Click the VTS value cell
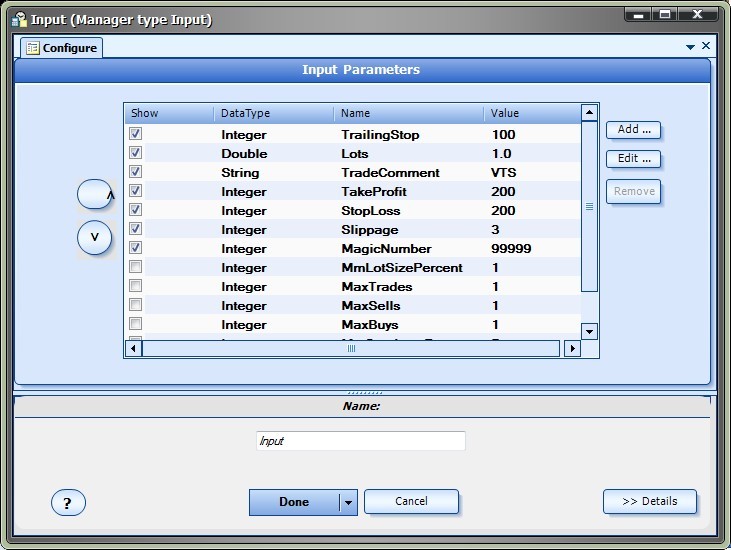731x550 pixels. point(503,173)
